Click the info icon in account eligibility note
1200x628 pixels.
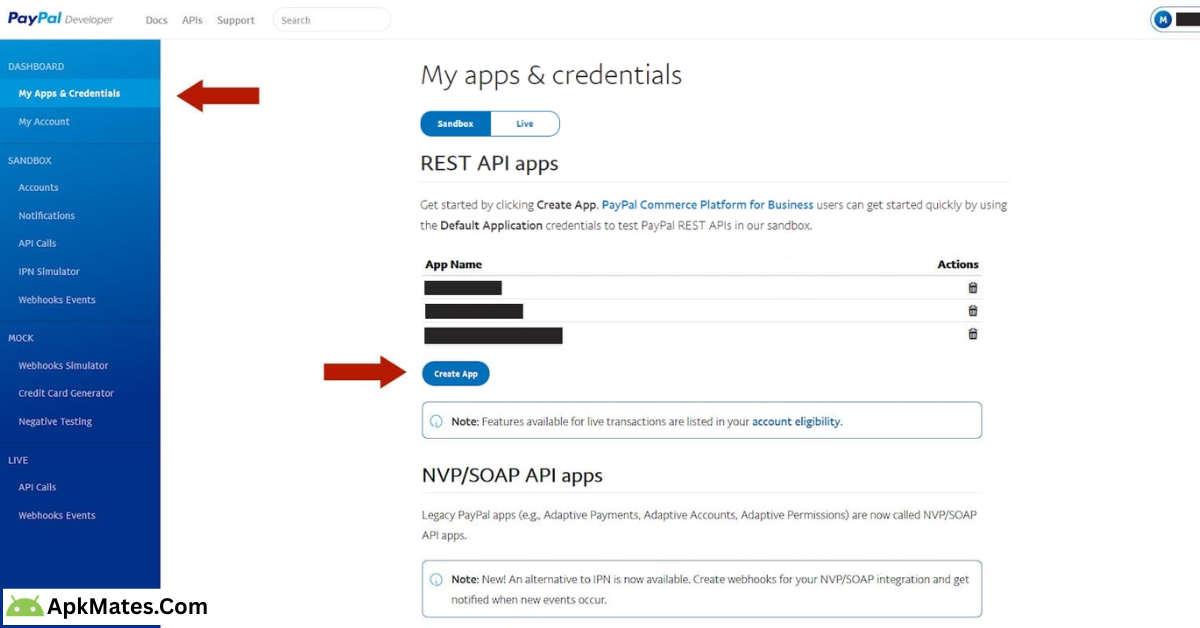tap(436, 421)
